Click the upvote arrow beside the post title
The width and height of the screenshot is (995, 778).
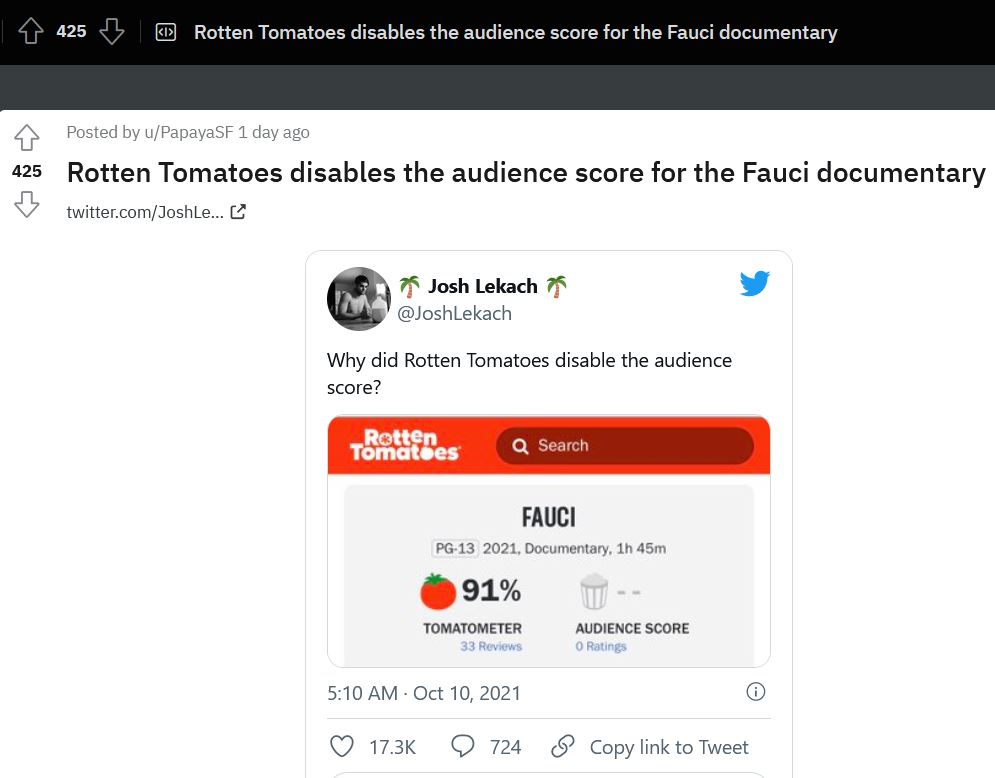point(27,137)
